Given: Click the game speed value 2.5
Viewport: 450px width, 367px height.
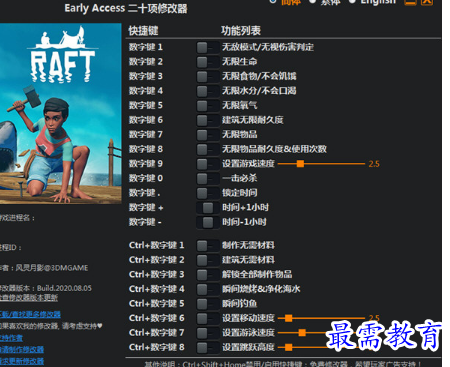Looking at the screenshot, I should pyautogui.click(x=374, y=164).
